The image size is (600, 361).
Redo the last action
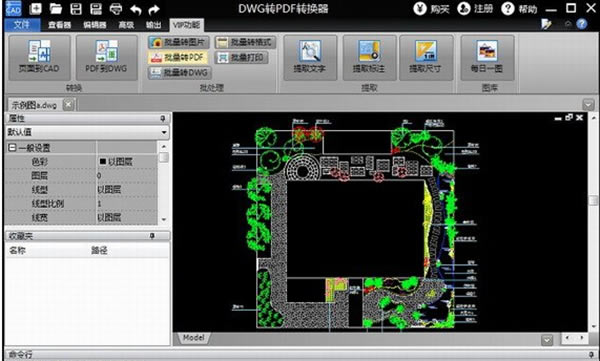tap(154, 9)
